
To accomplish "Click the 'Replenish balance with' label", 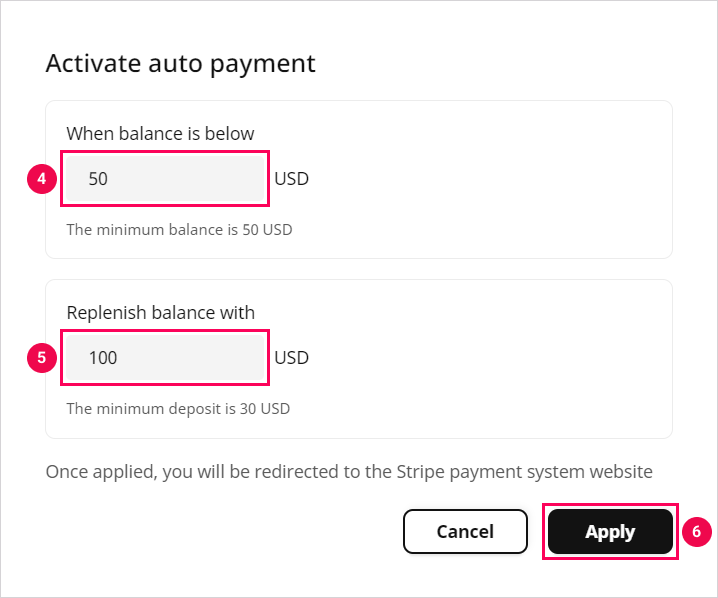I will 160,311.
